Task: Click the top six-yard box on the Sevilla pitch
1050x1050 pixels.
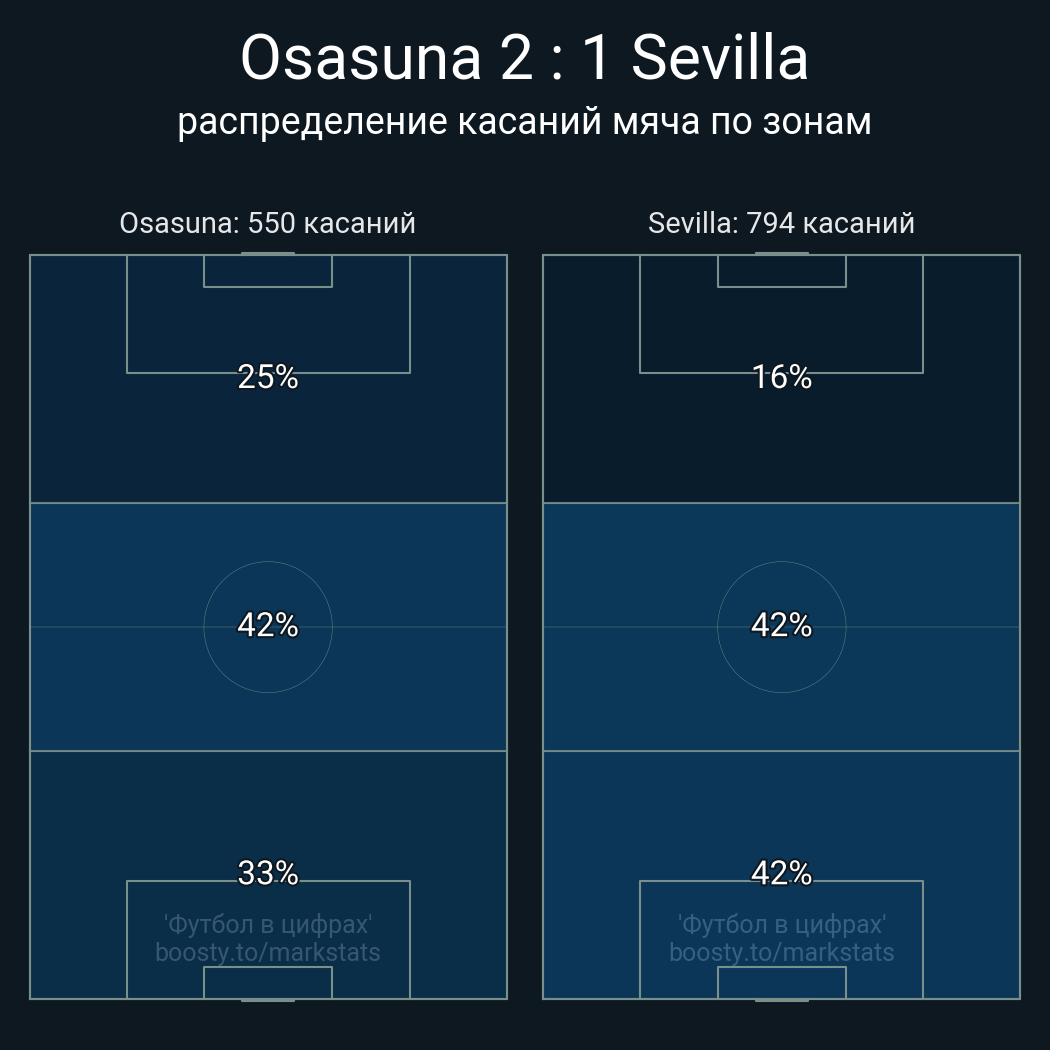Action: pyautogui.click(x=781, y=271)
